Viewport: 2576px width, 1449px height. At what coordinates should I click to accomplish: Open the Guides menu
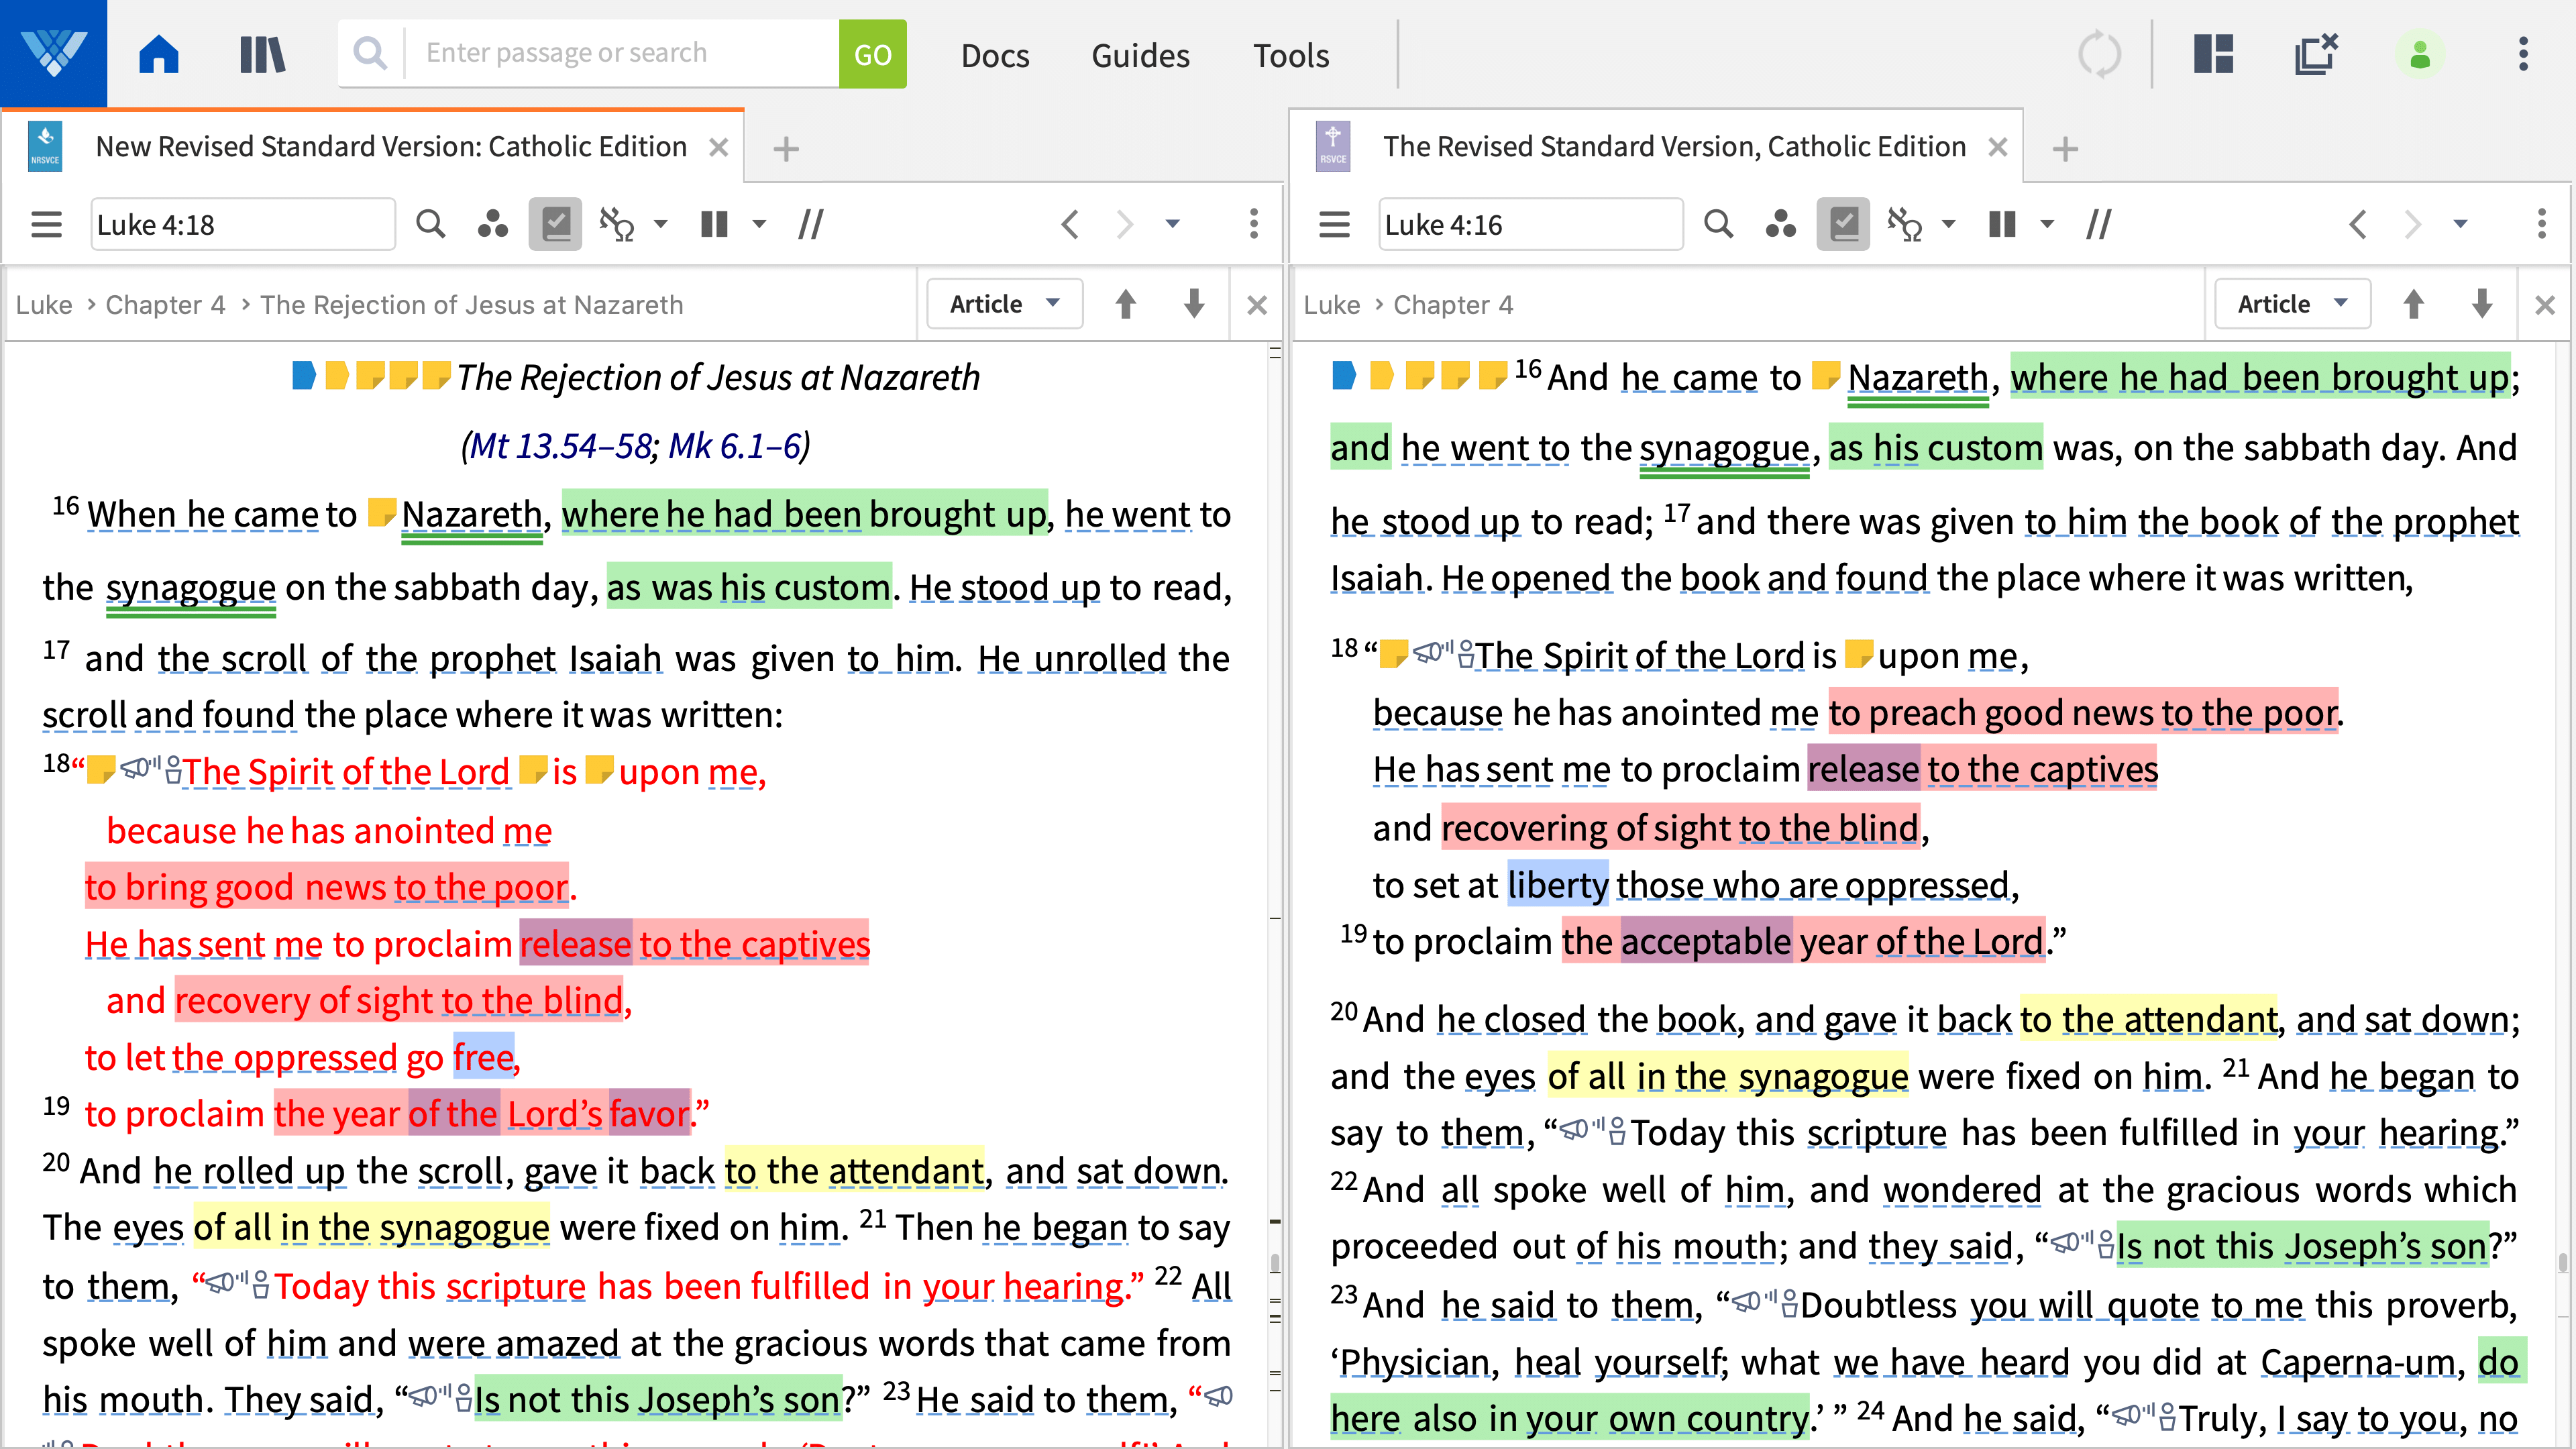click(x=1140, y=55)
